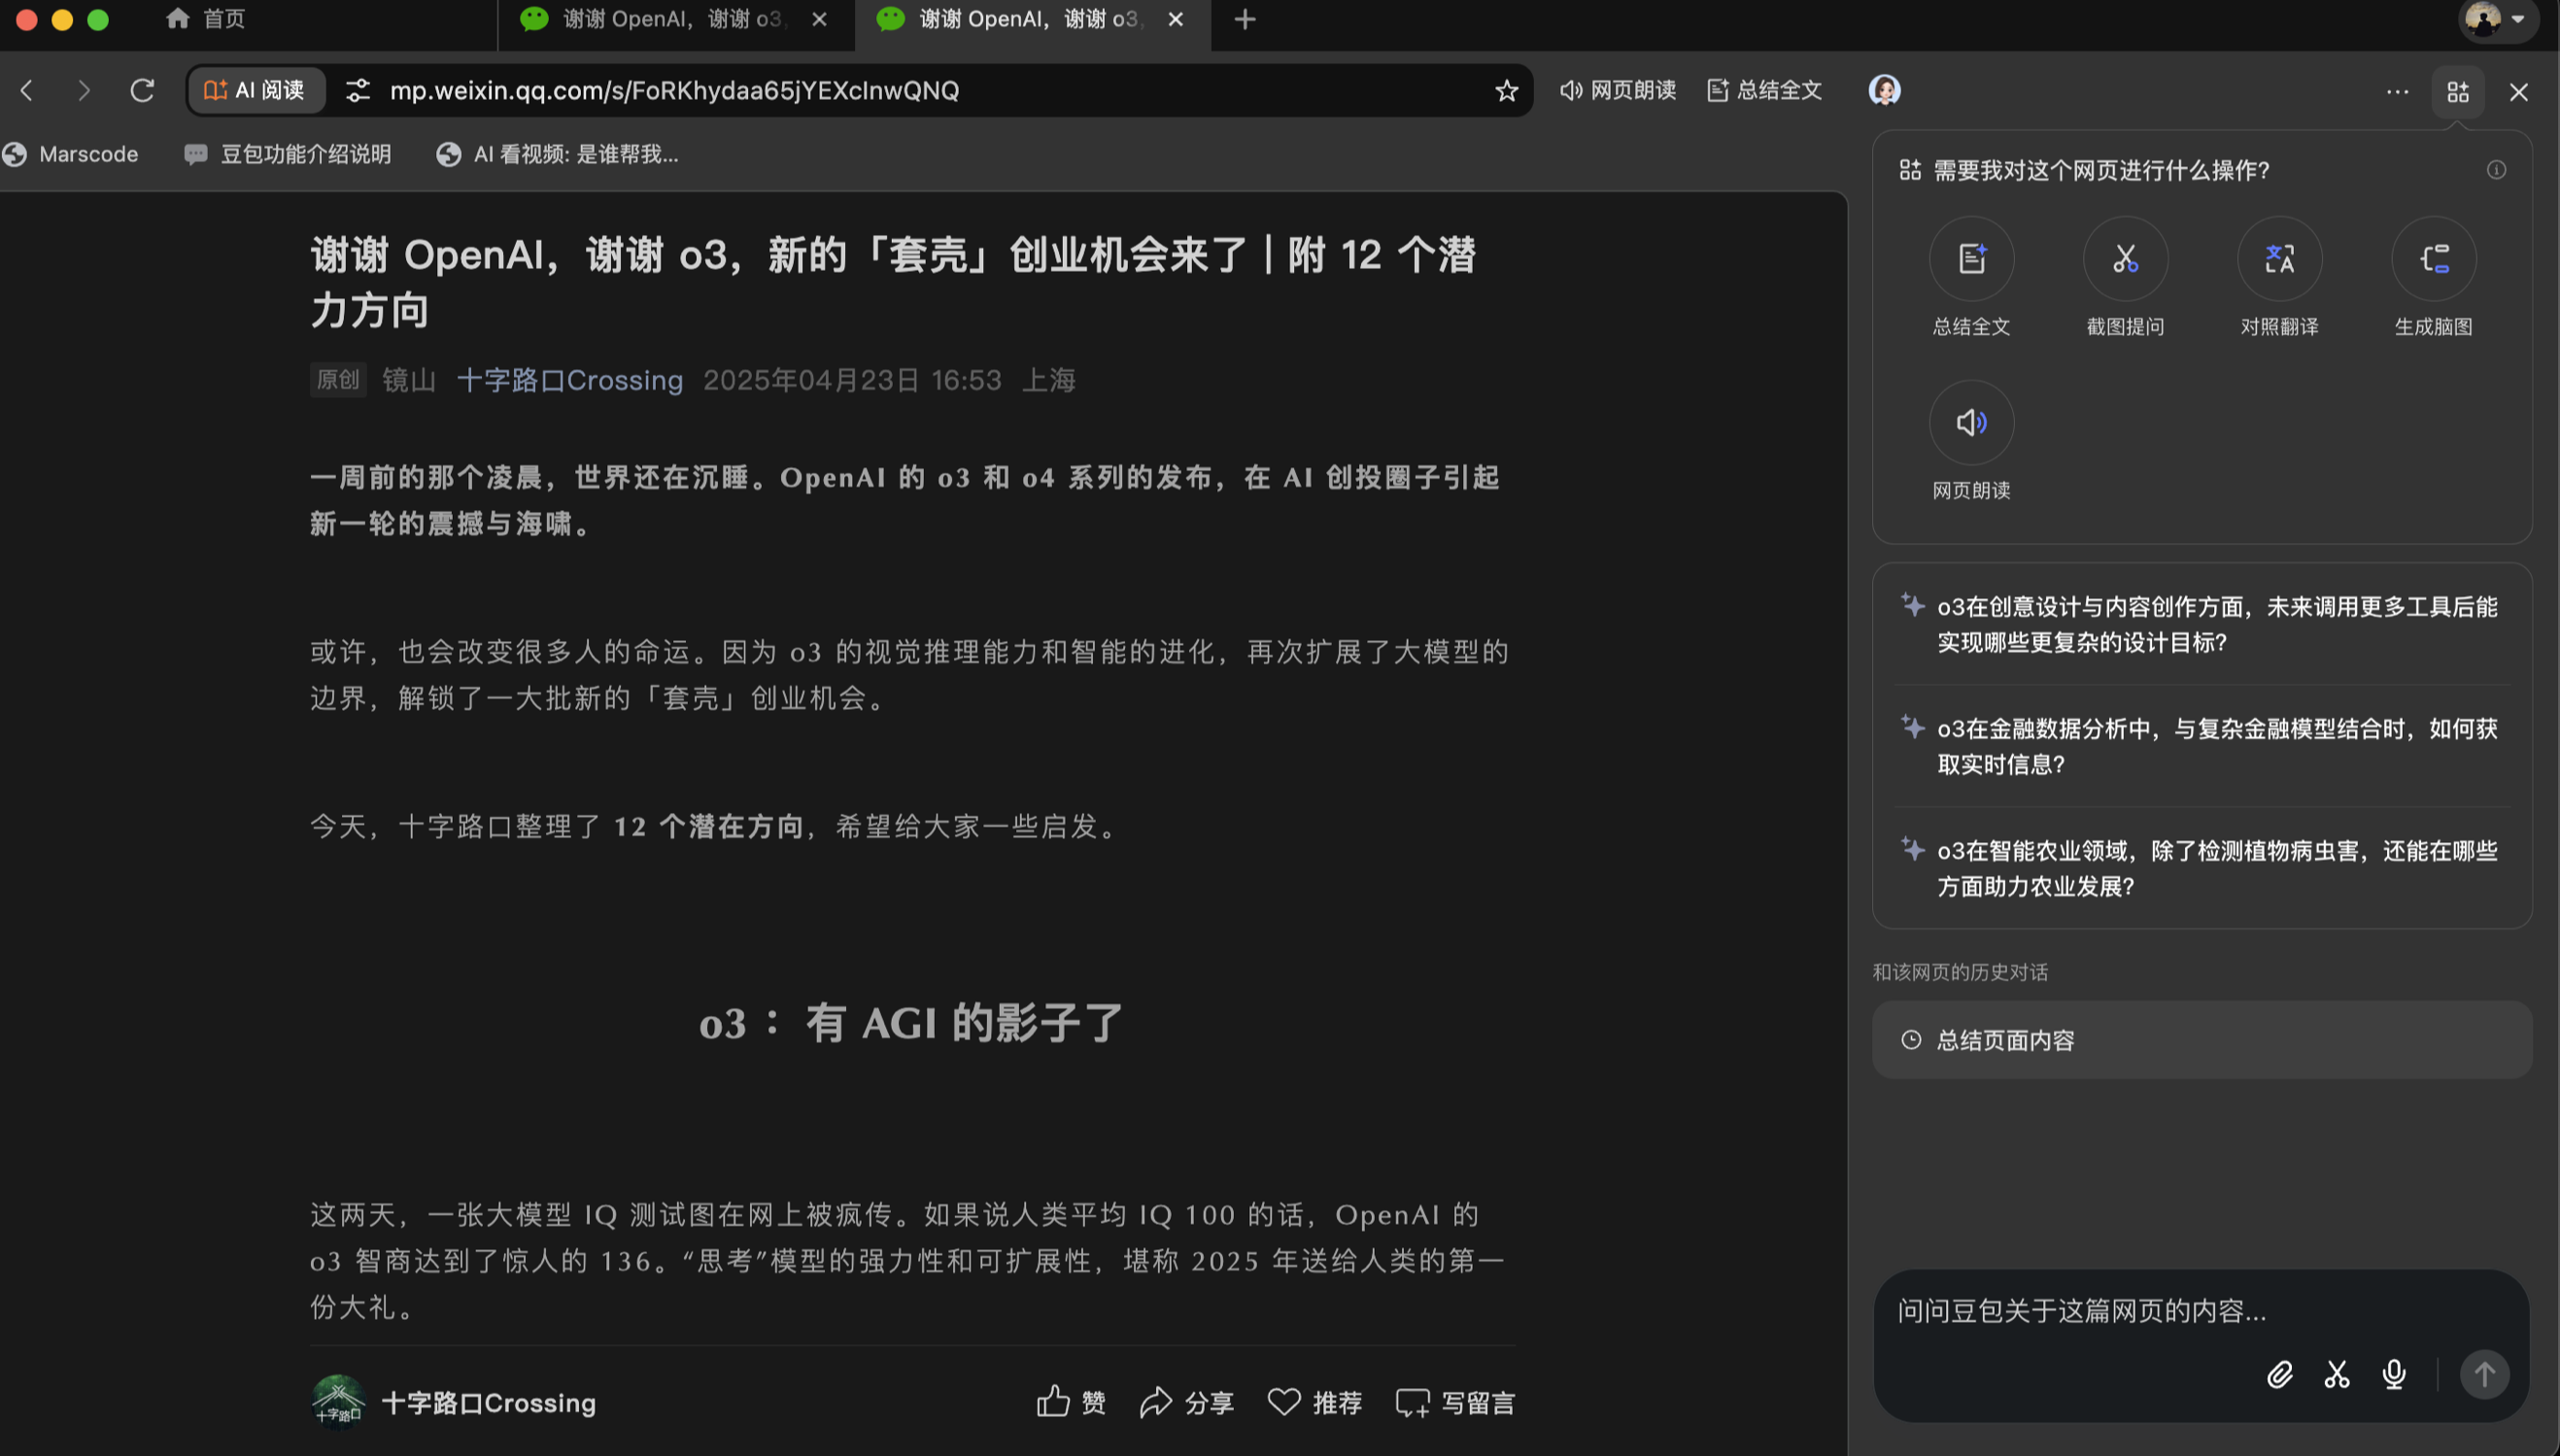This screenshot has height=1456, width=2560.
Task: Like the article with 赞
Action: click(x=1070, y=1402)
